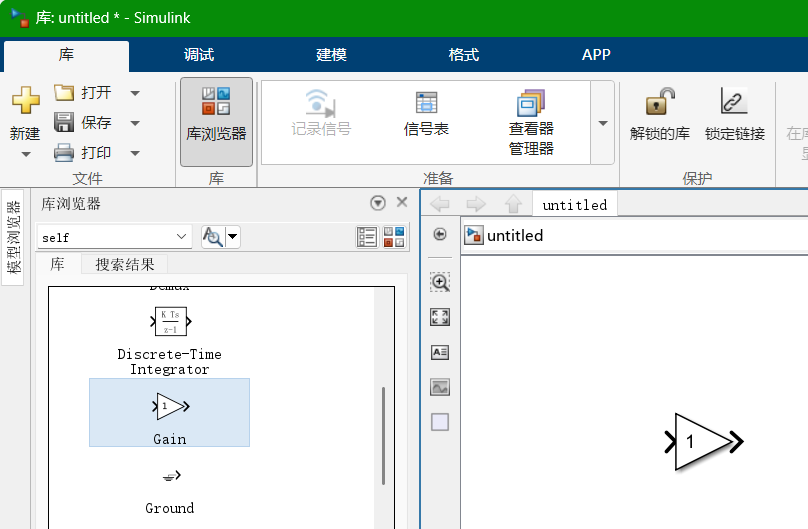Image resolution: width=808 pixels, height=529 pixels.
Task: Switch to block icon grid view
Action: (394, 237)
